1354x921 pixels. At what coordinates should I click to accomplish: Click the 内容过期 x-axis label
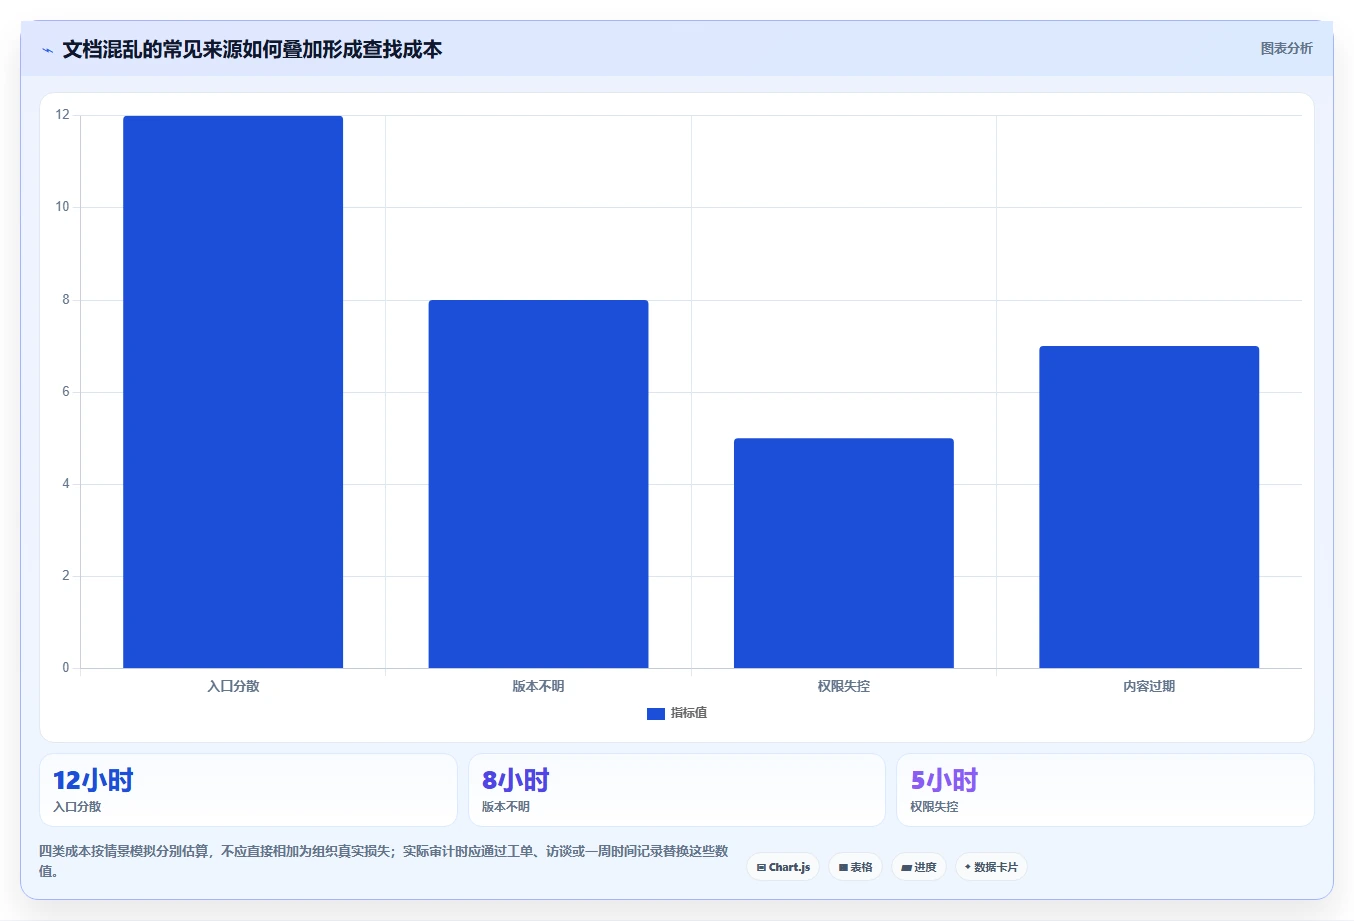click(1149, 686)
